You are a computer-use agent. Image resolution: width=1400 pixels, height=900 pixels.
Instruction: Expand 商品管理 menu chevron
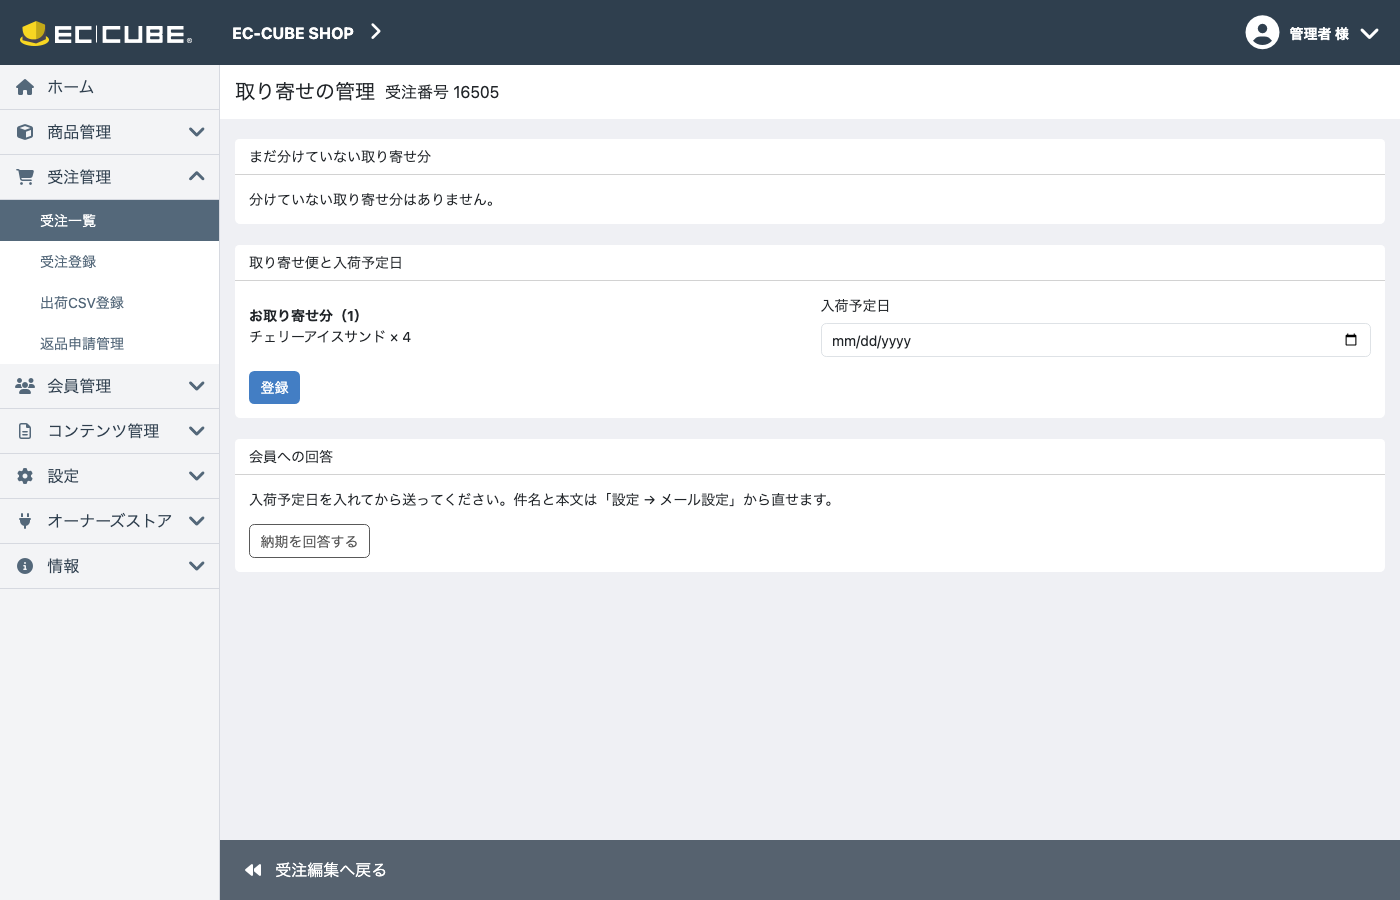point(197,132)
